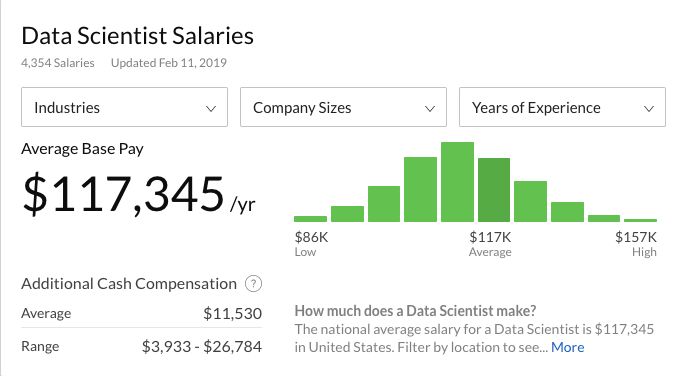Select the tallest histogram bar
This screenshot has width=688, height=376.
[x=457, y=182]
